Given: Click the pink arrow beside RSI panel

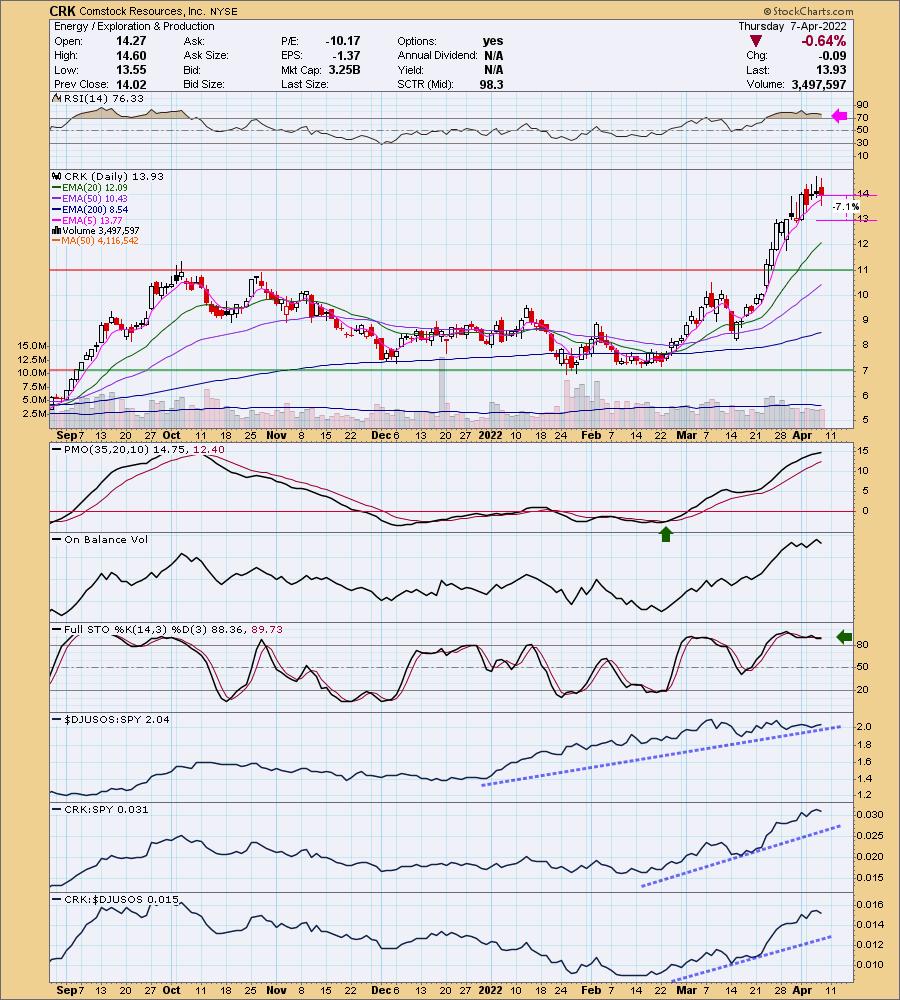Looking at the screenshot, I should (x=839, y=116).
